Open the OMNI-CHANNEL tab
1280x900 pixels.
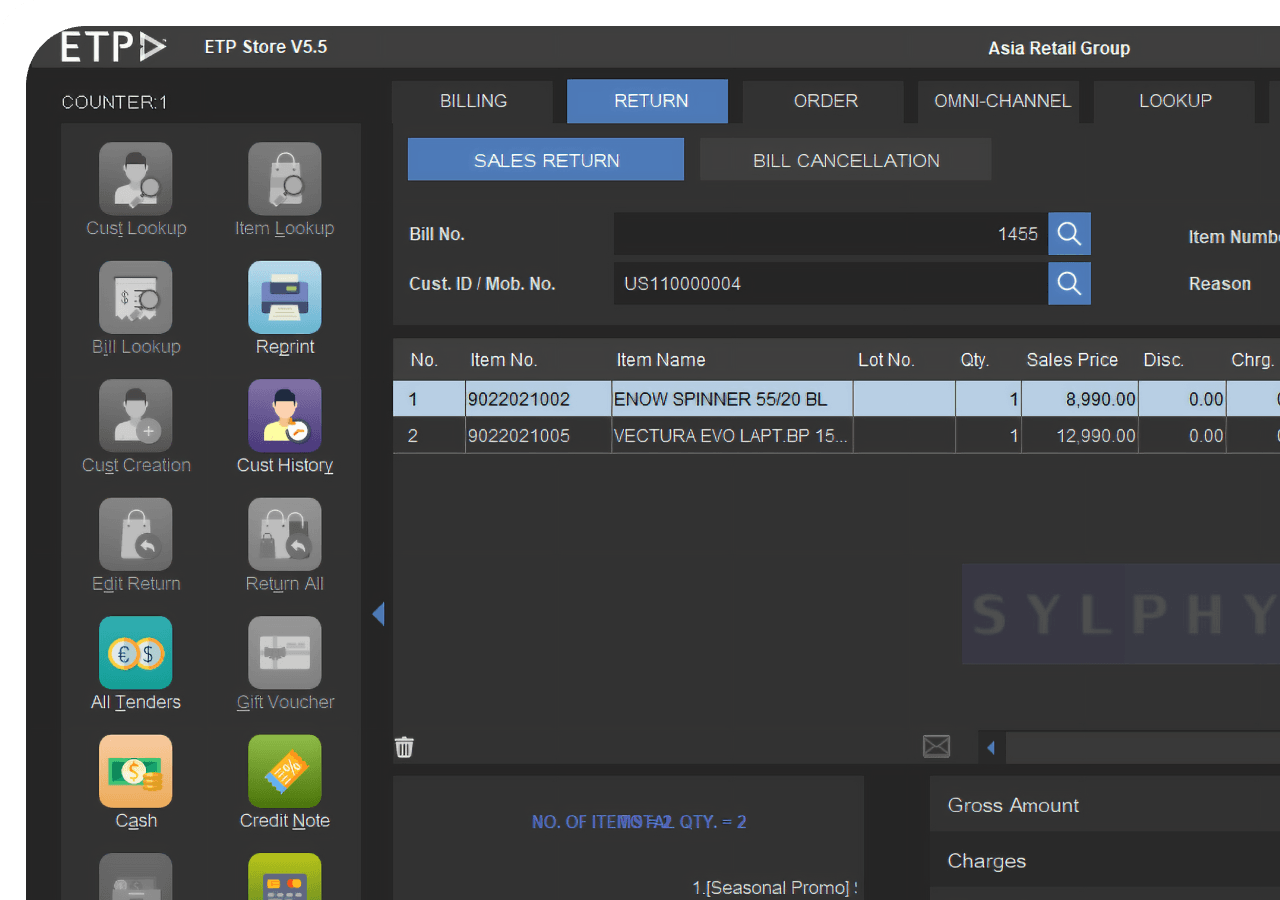[1002, 101]
